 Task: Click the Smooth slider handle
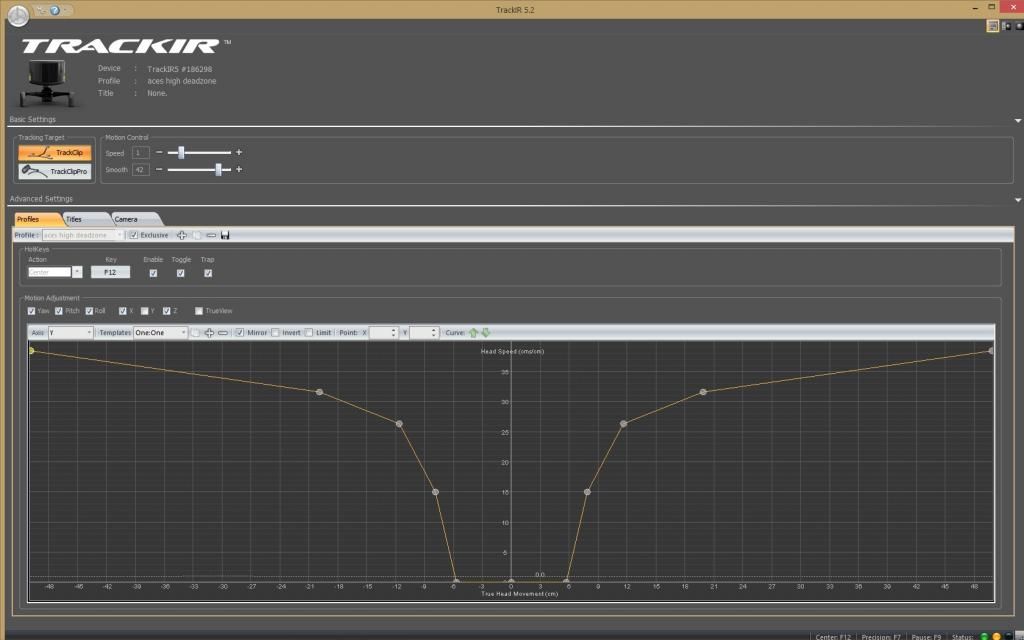tap(219, 169)
